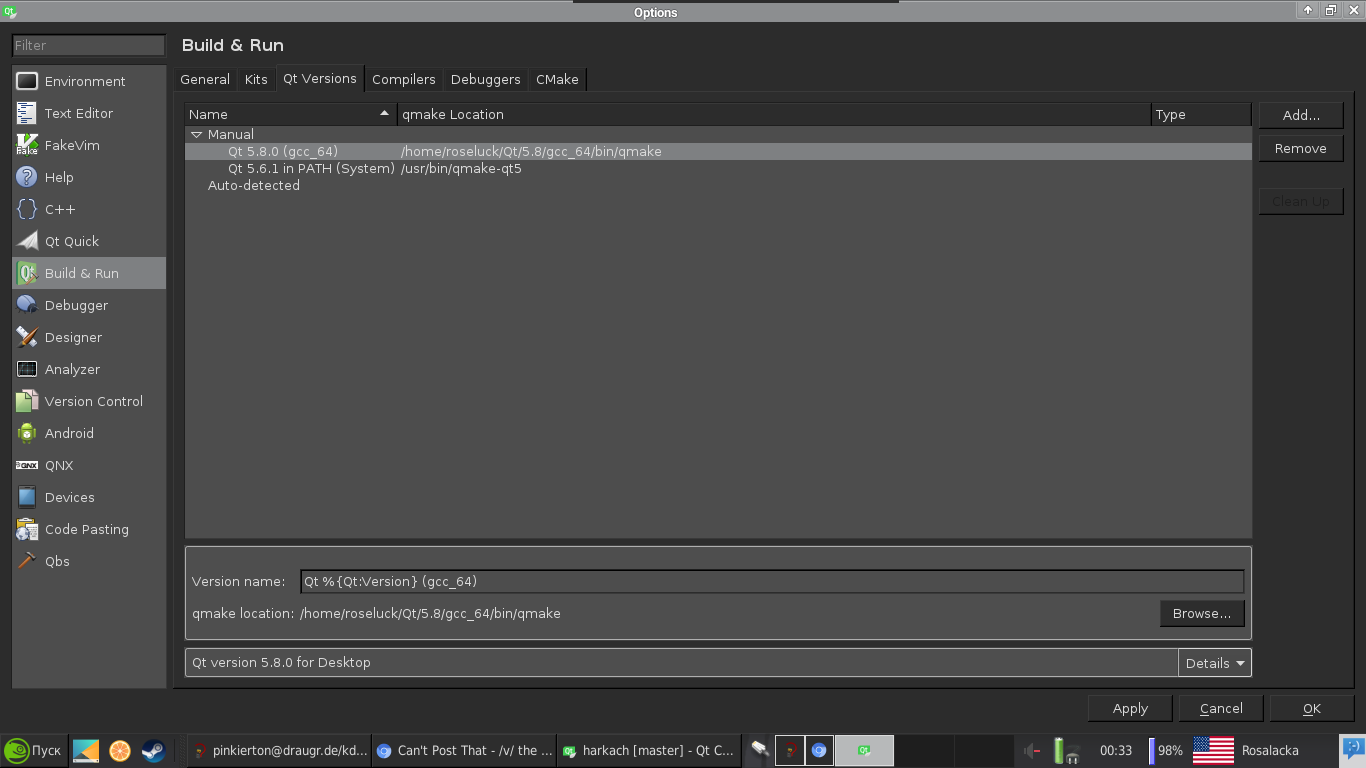Select the Build & Run category icon
The height and width of the screenshot is (768, 1366).
click(27, 273)
